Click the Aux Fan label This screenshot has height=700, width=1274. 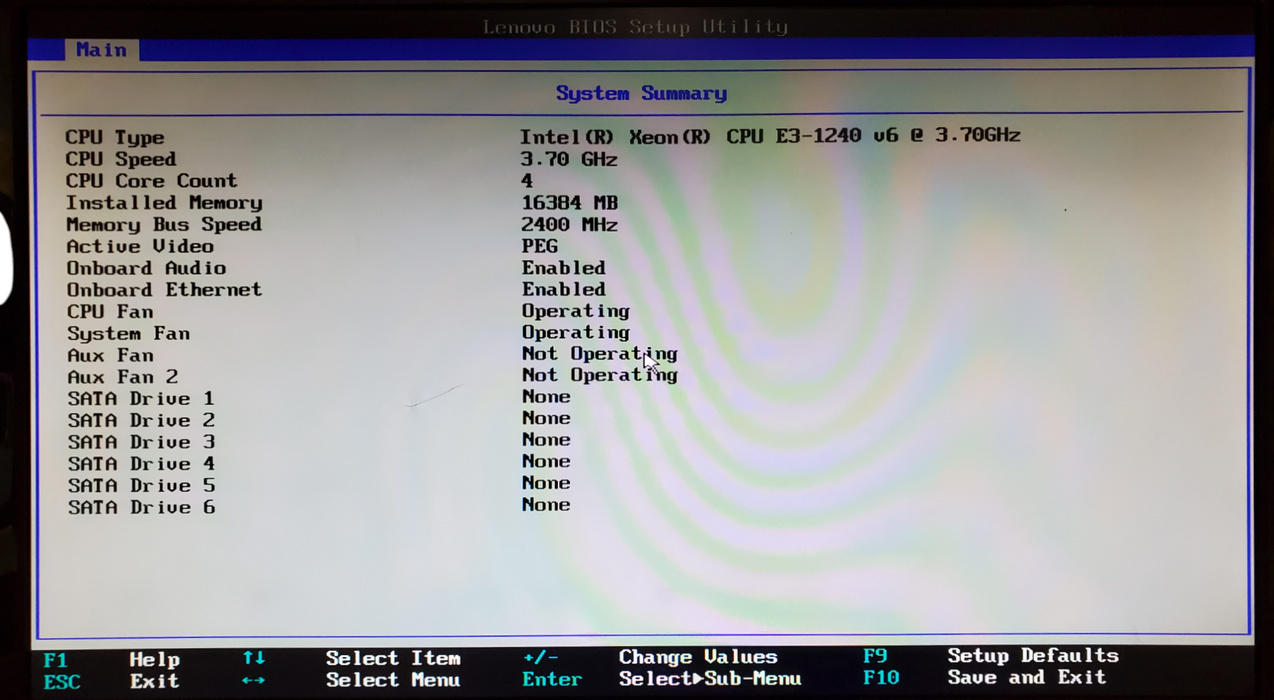coord(110,355)
